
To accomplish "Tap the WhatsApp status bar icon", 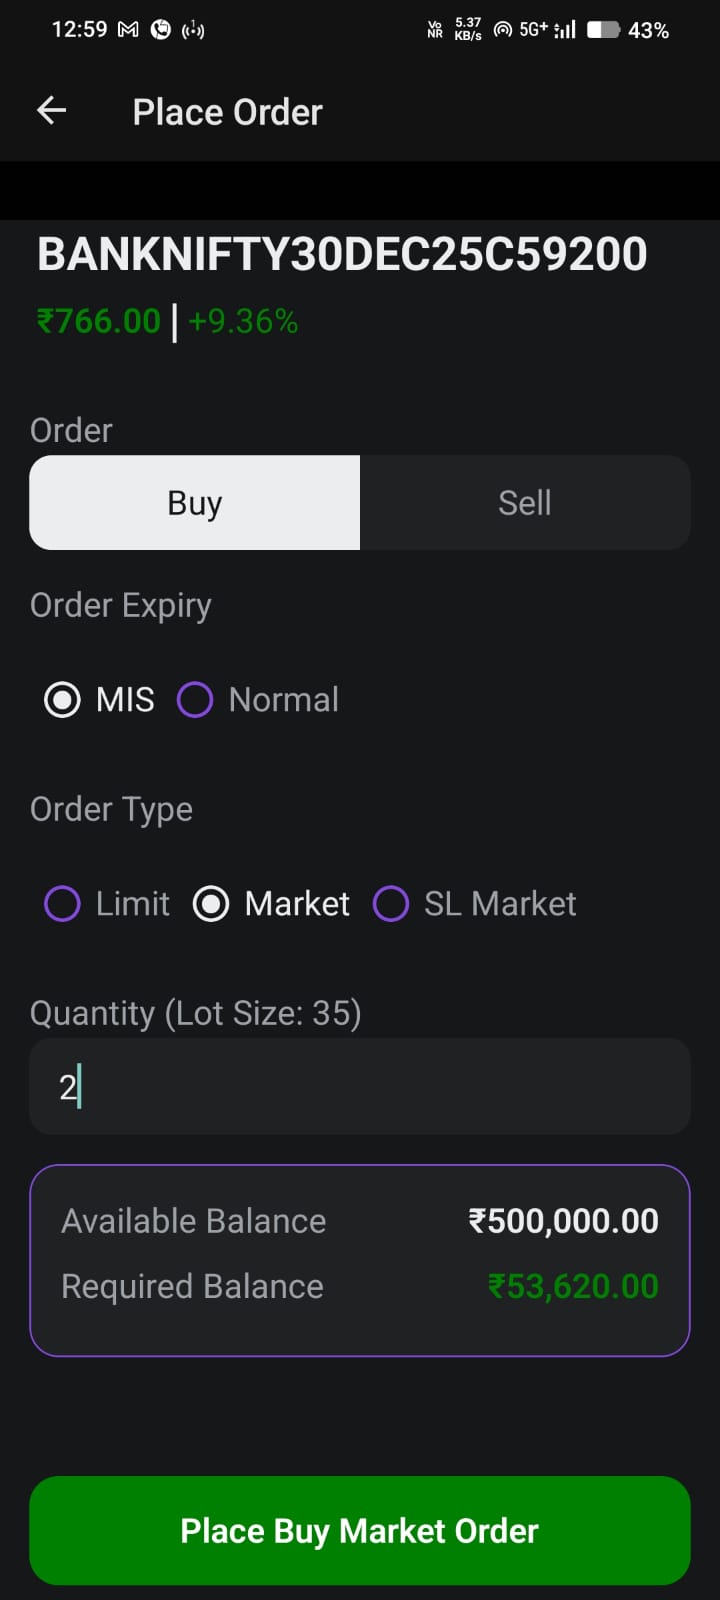I will pos(160,30).
